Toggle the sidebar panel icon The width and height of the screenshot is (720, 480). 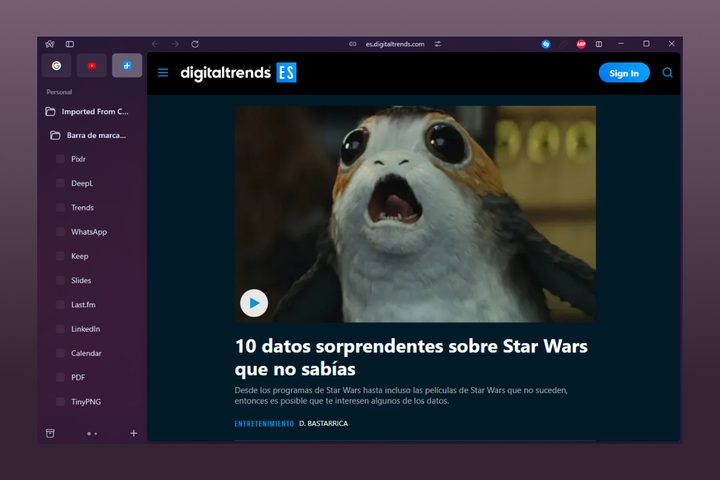click(70, 44)
